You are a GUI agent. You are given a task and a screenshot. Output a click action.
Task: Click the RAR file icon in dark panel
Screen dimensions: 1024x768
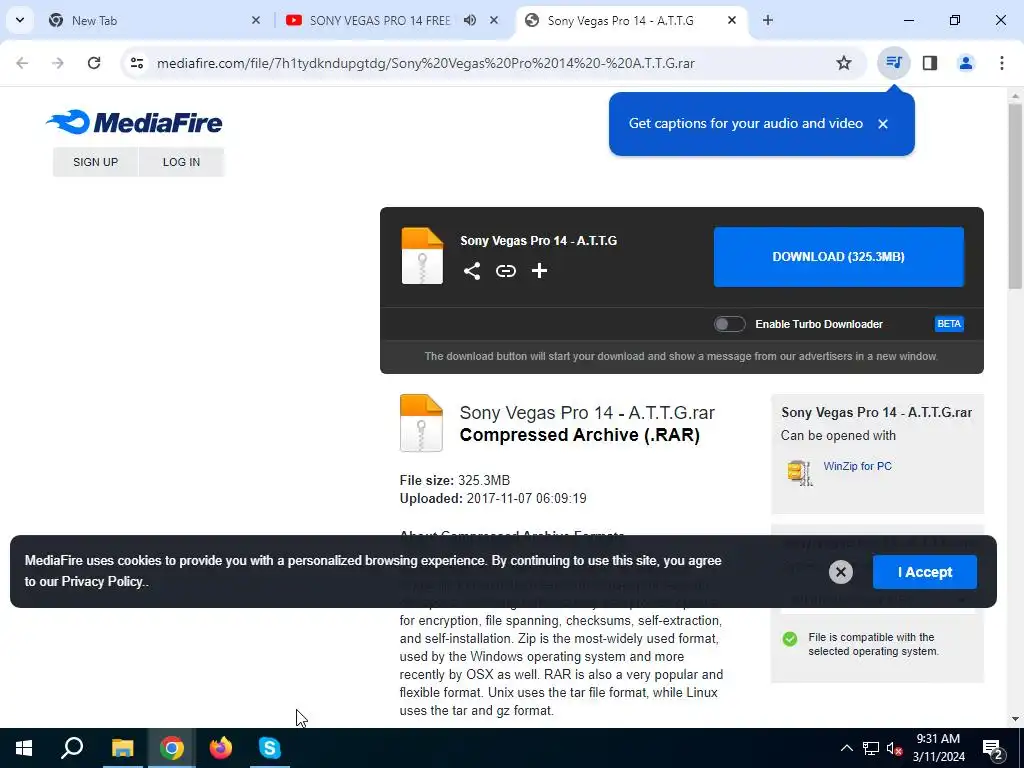[422, 256]
